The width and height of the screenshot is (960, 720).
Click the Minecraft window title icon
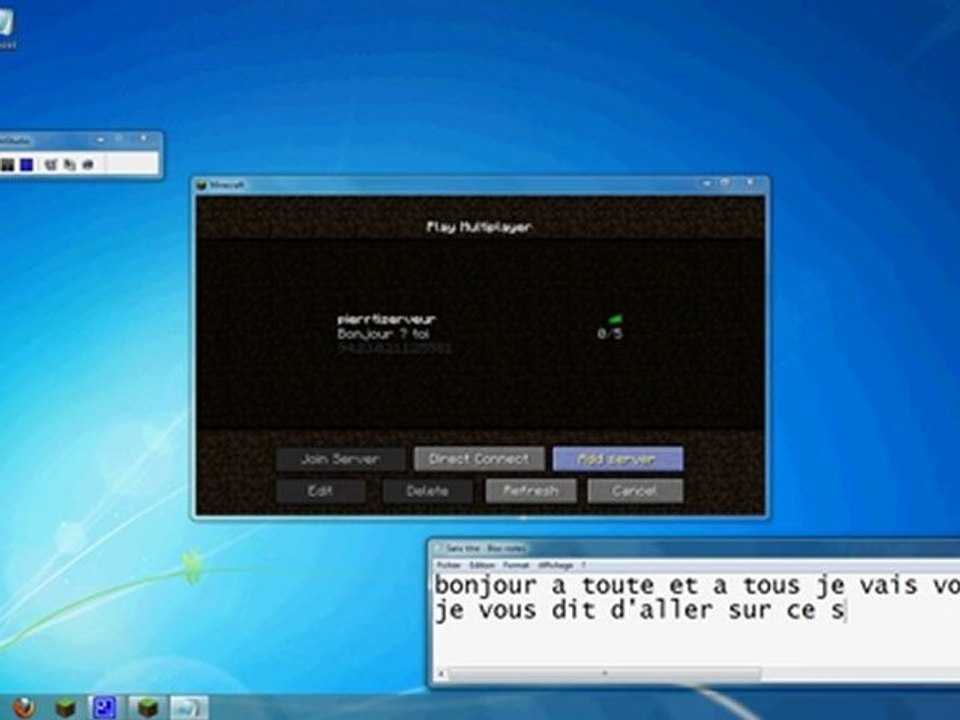pos(201,185)
